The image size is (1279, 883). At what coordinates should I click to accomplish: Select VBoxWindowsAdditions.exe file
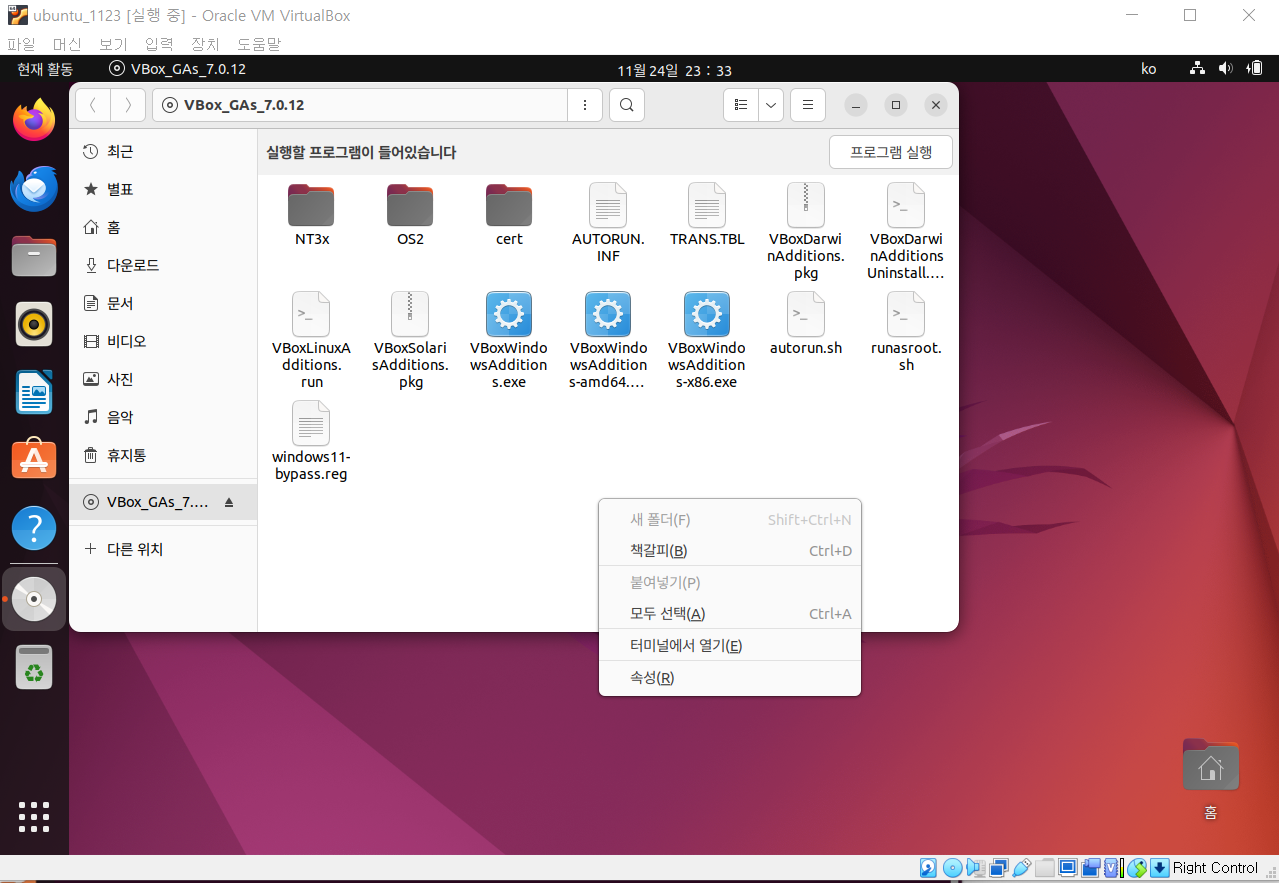509,341
